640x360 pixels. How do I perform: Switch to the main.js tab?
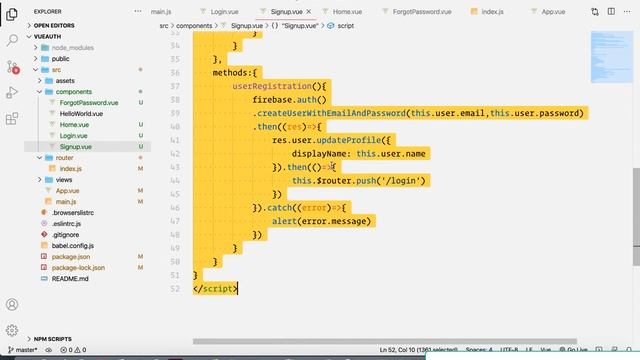[x=161, y=12]
